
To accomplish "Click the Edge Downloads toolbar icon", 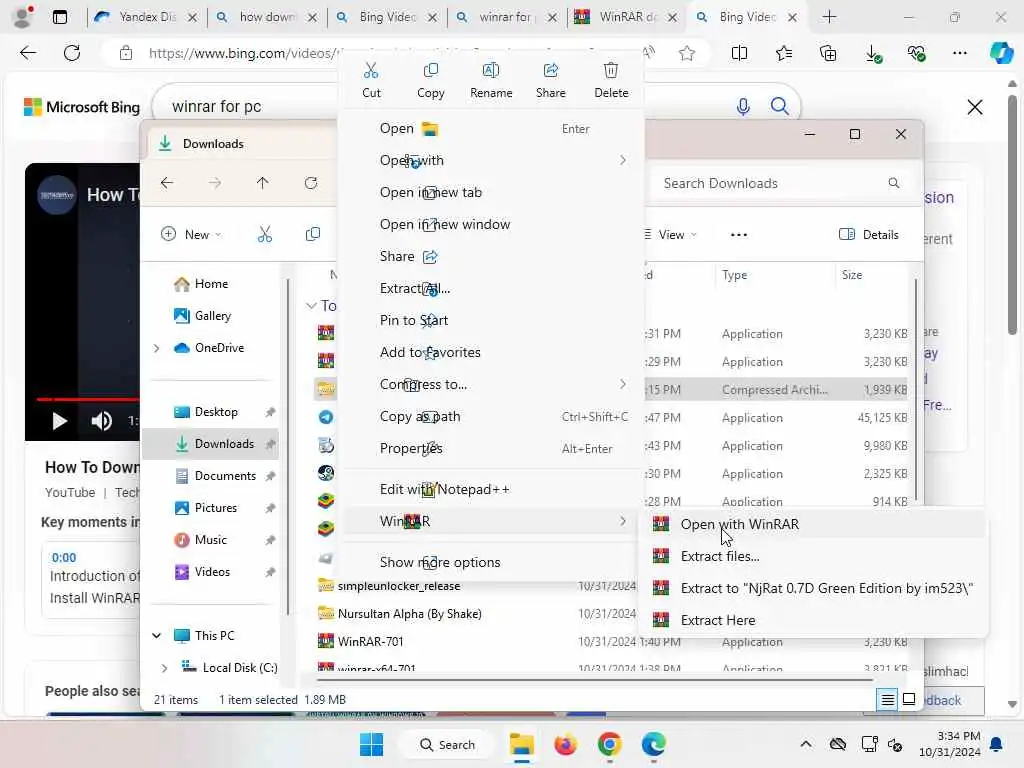I will [x=873, y=54].
